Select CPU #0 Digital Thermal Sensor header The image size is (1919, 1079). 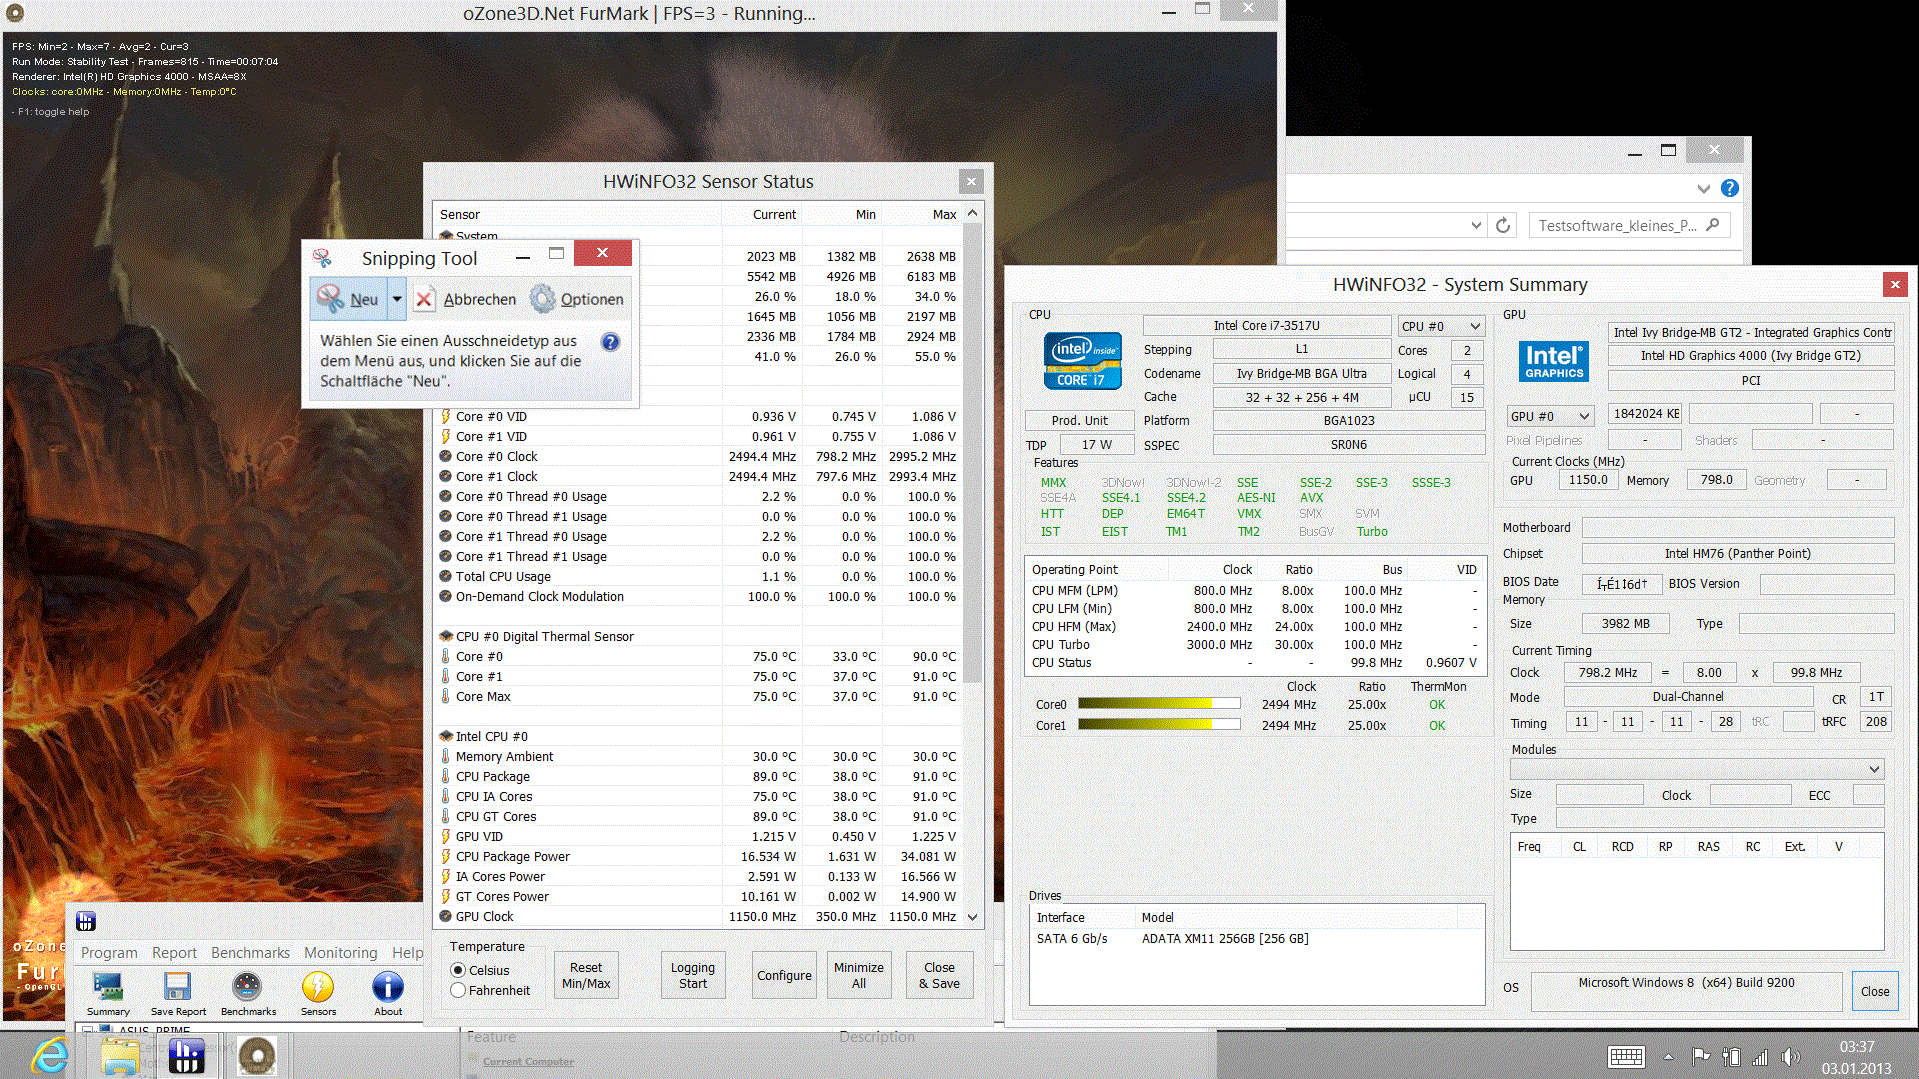[698, 636]
